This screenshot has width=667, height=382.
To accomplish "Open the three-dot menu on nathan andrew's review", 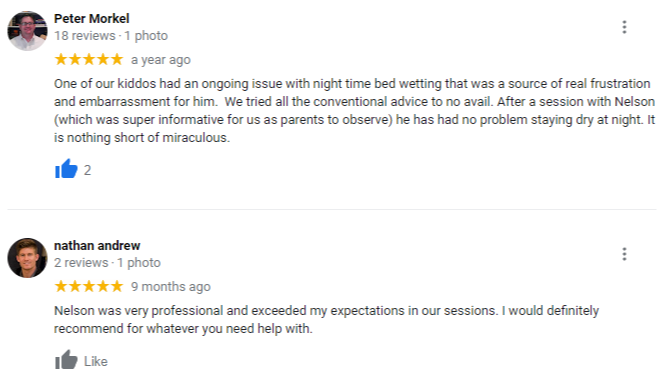I will tap(624, 254).
